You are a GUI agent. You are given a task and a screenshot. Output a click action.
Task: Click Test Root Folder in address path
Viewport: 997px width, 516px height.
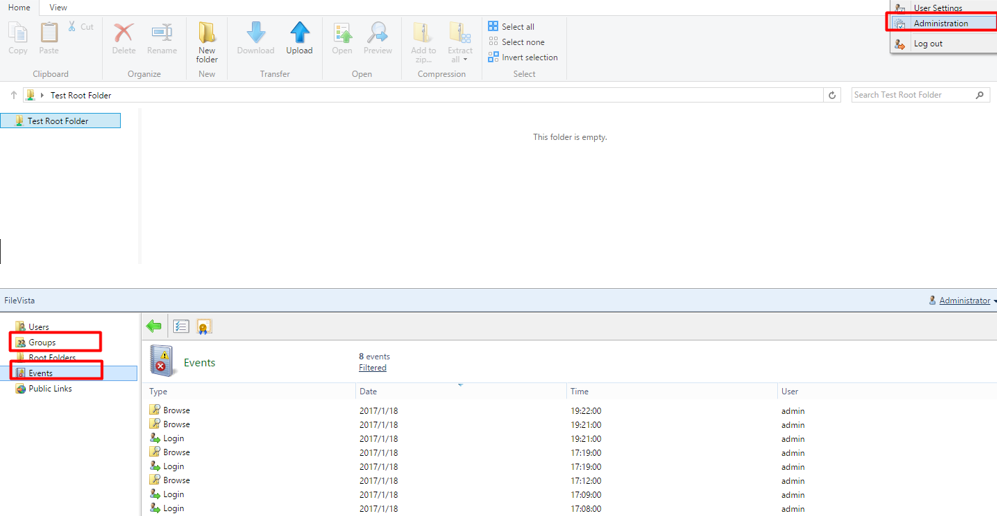coord(81,95)
